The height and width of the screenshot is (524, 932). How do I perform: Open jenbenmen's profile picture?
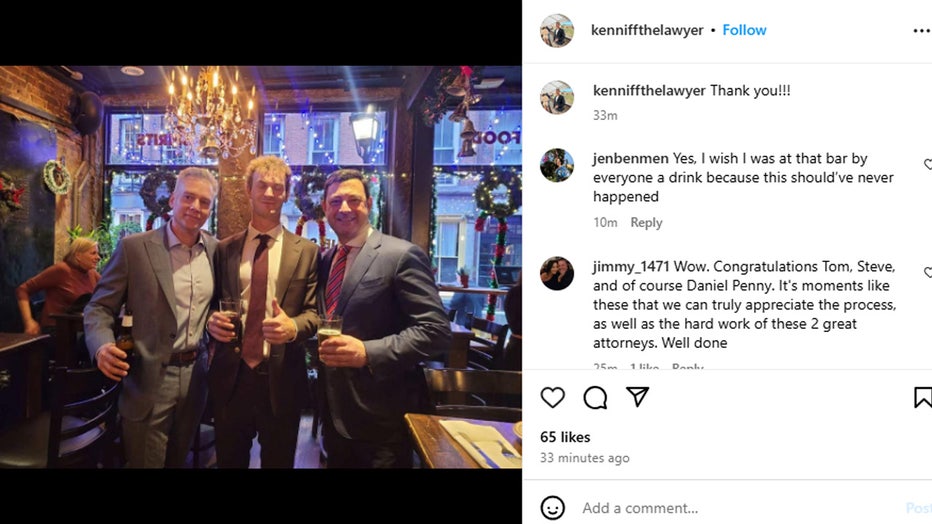point(557,165)
